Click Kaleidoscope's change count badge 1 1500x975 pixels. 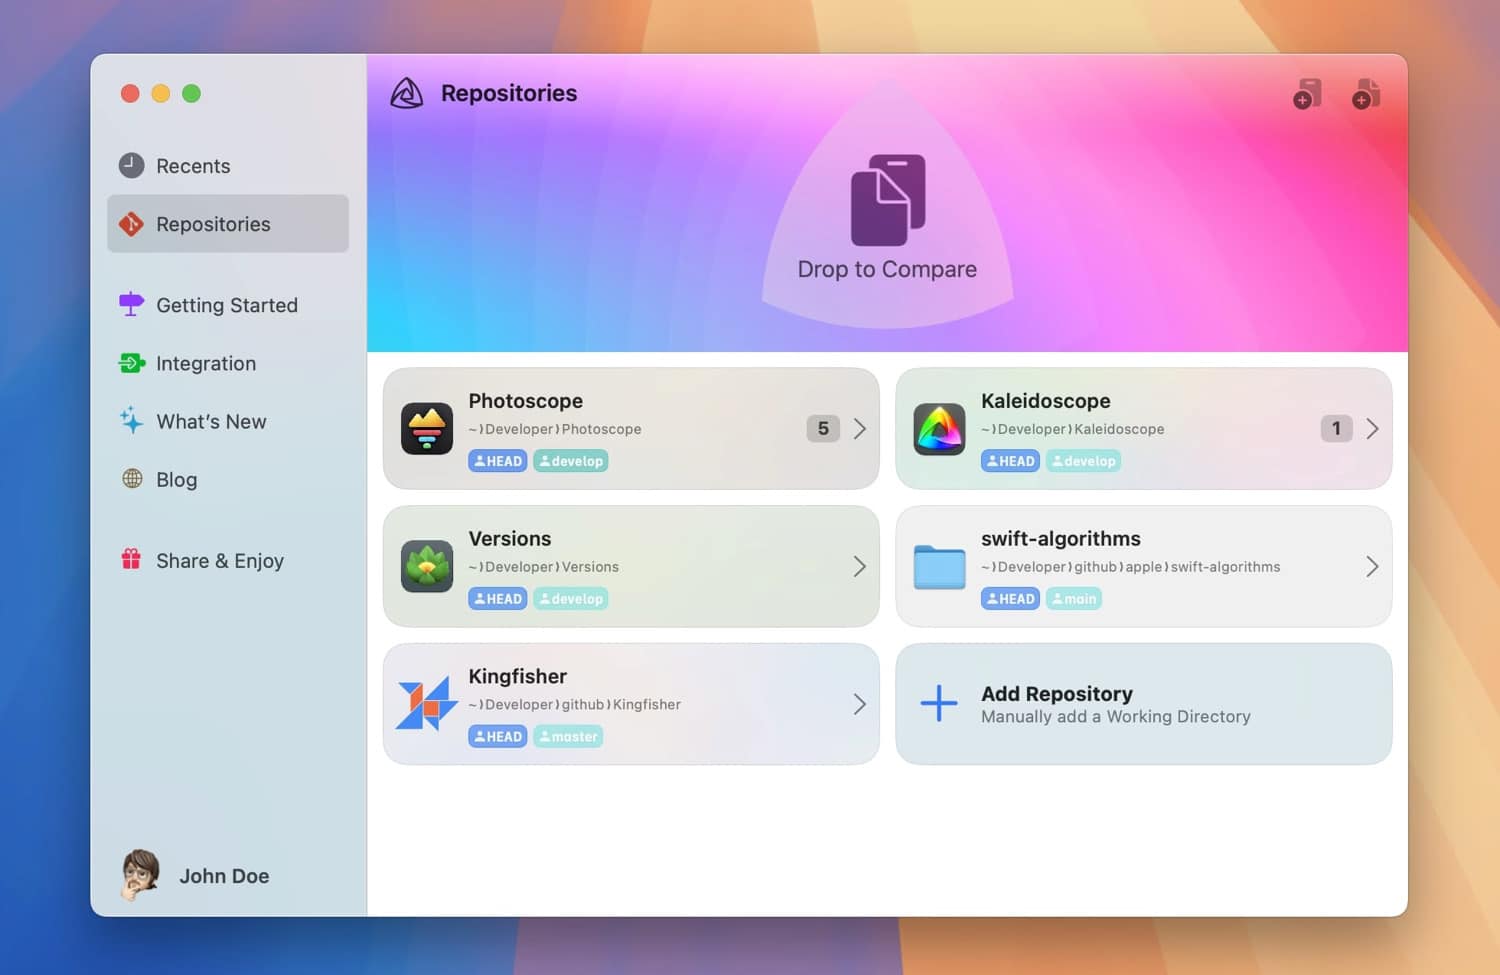tap(1336, 428)
